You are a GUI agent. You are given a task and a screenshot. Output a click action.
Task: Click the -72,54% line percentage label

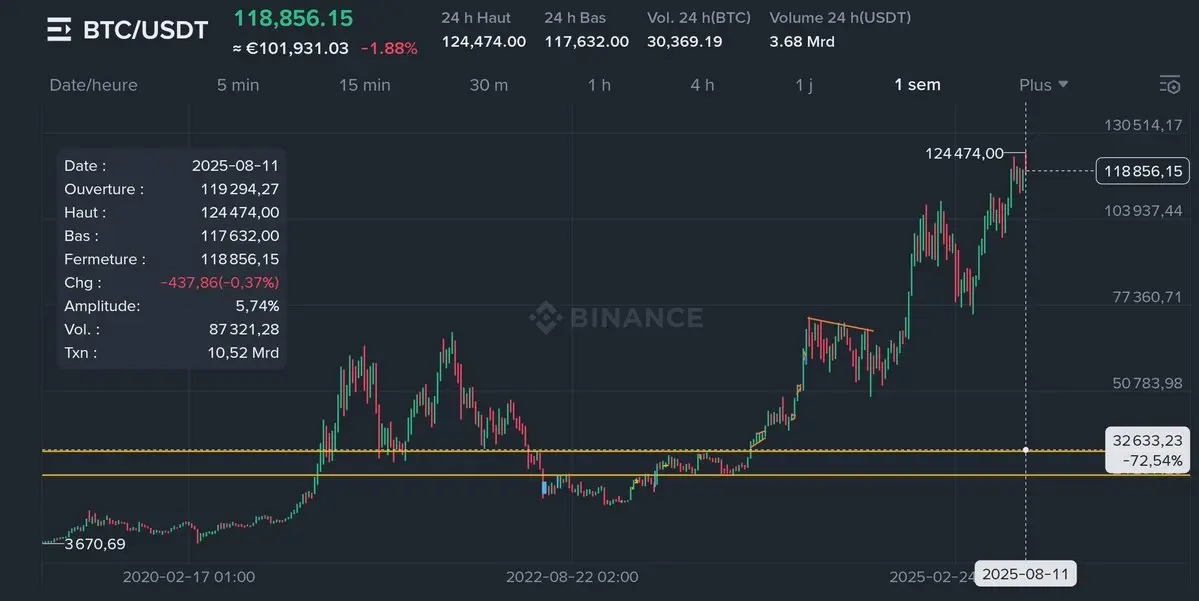(x=1152, y=461)
